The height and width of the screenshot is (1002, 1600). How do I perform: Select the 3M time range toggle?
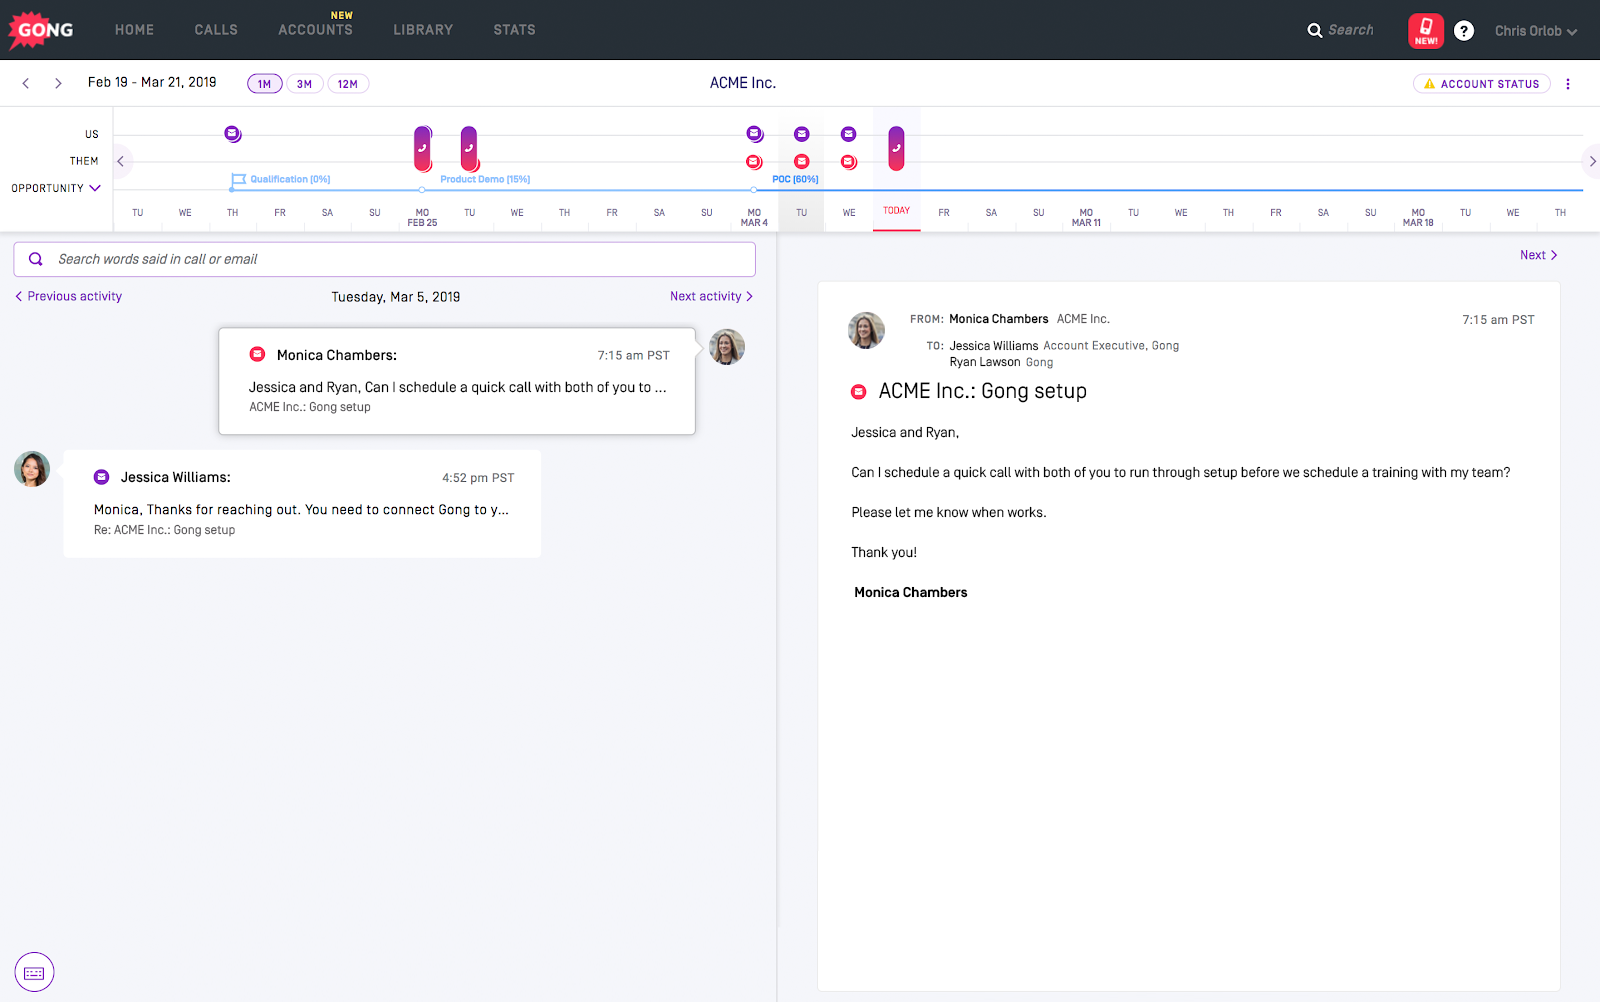[305, 83]
